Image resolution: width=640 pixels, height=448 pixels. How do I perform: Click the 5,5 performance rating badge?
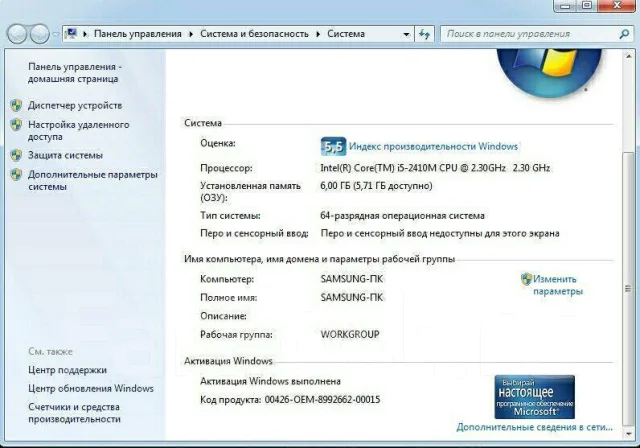click(333, 146)
